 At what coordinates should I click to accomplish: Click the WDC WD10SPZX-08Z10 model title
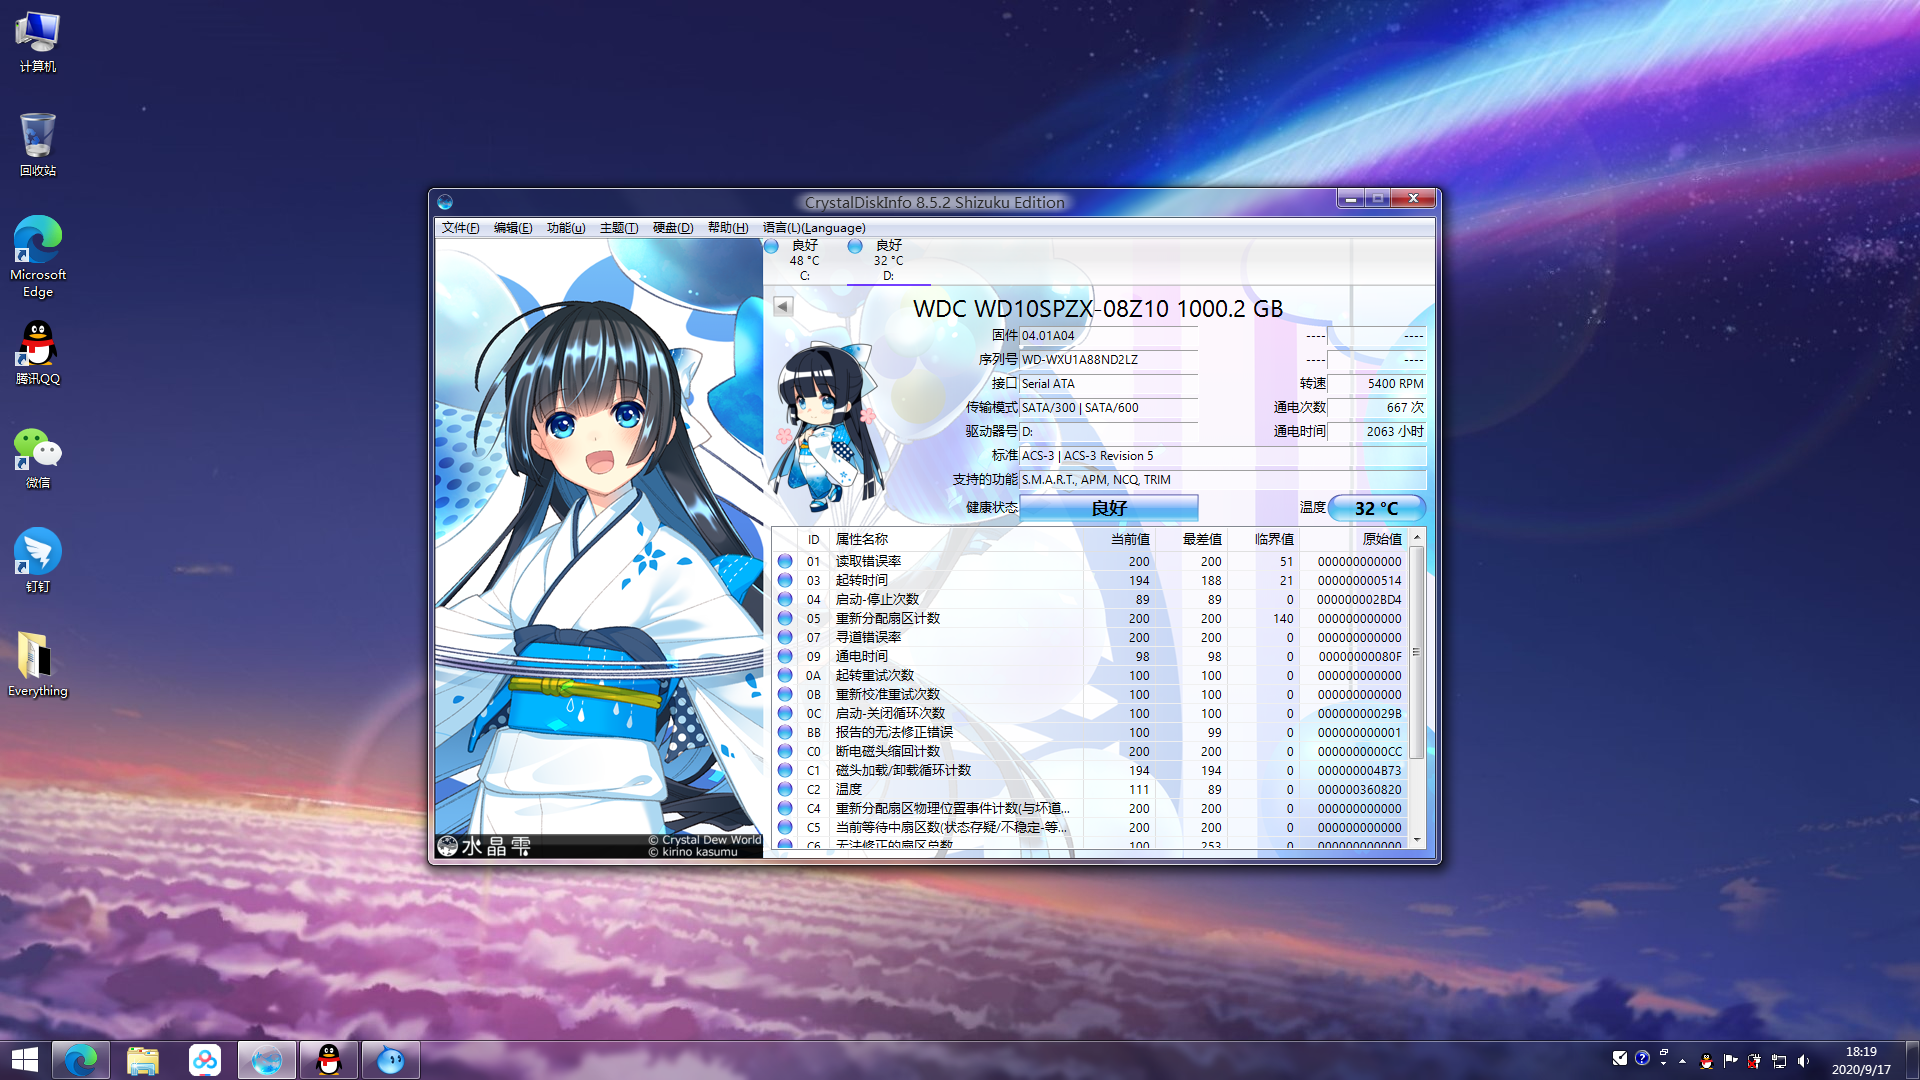(x=1098, y=309)
